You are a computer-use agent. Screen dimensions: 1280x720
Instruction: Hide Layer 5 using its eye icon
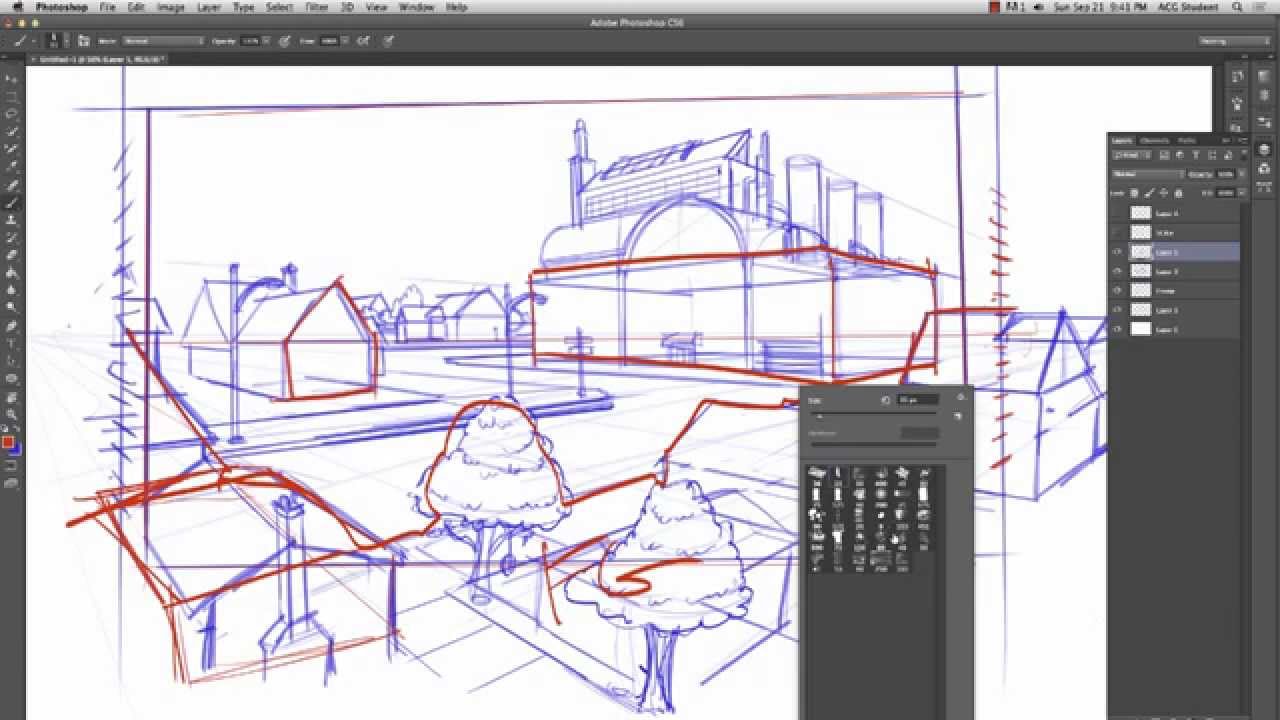(1117, 252)
